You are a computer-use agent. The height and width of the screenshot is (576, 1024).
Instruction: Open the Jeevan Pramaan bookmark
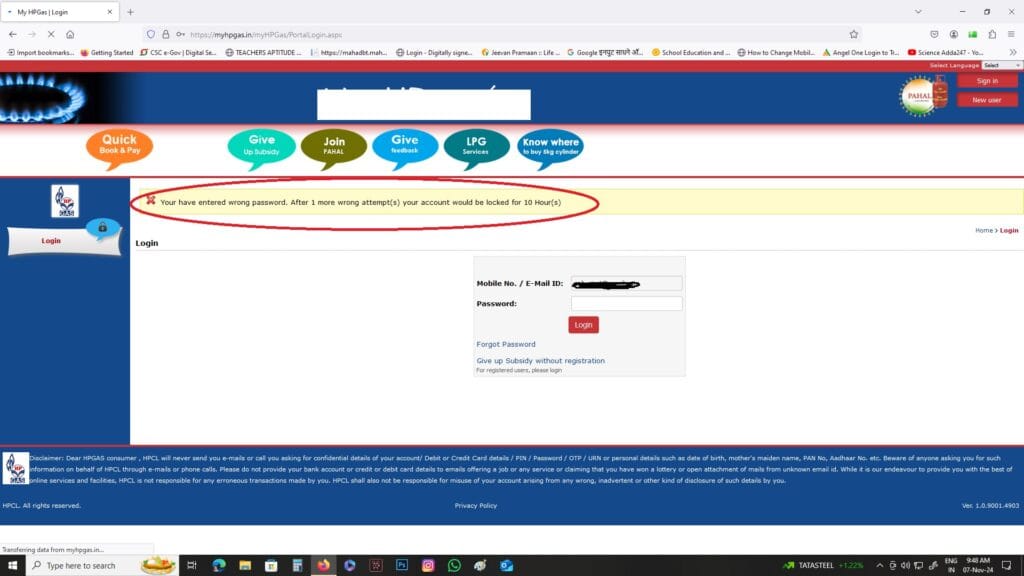click(x=520, y=52)
